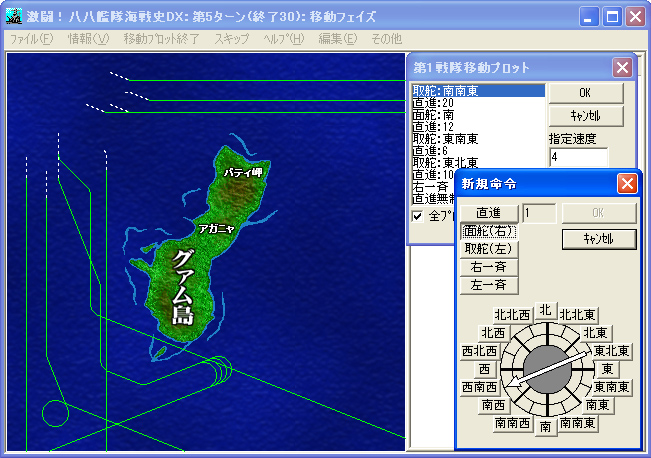Select the 北 (north) direction button

point(545,311)
